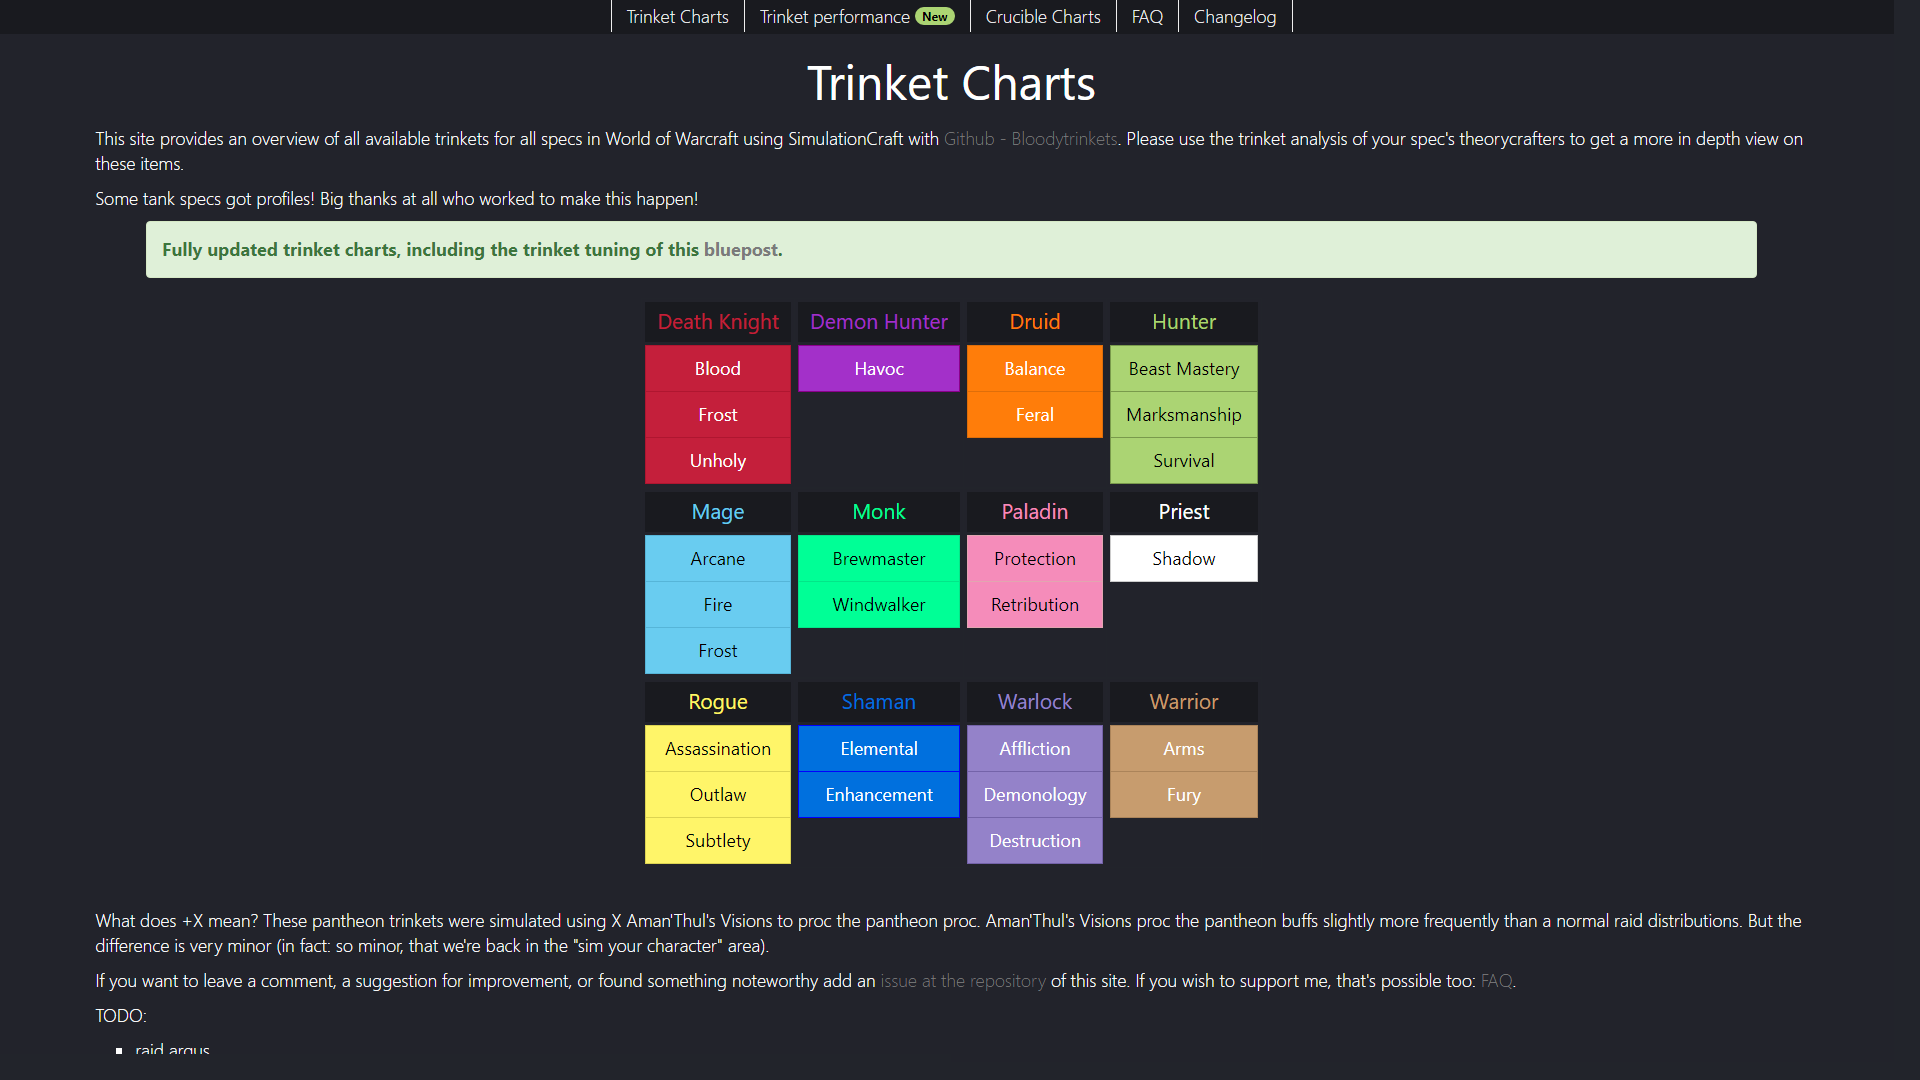Select Shadow Priest spec
Viewport: 1920px width, 1080px height.
point(1184,559)
